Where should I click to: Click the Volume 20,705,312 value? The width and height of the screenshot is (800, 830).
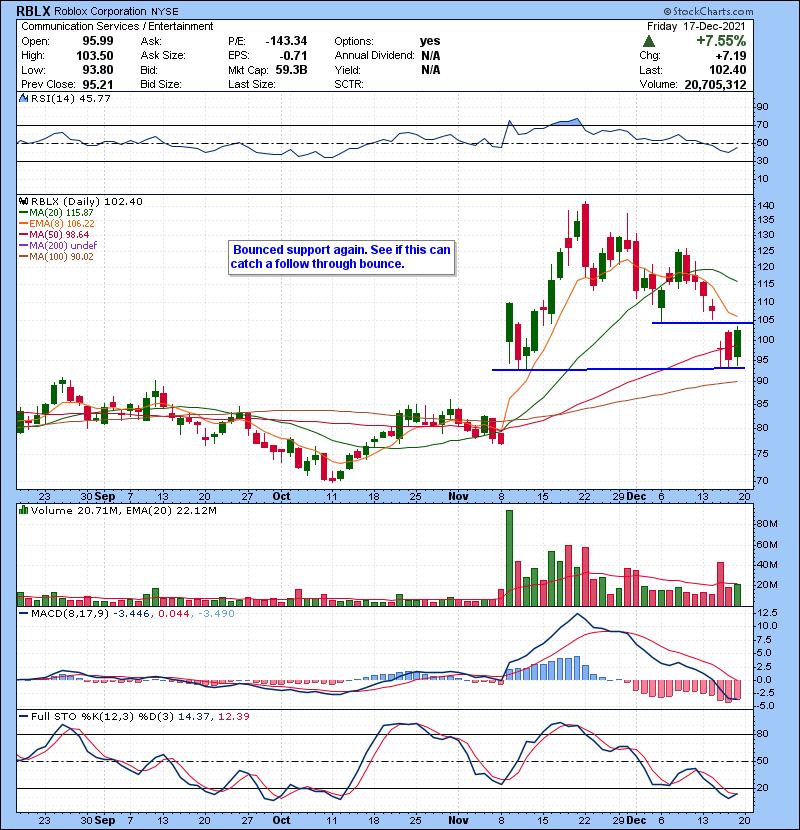[715, 84]
